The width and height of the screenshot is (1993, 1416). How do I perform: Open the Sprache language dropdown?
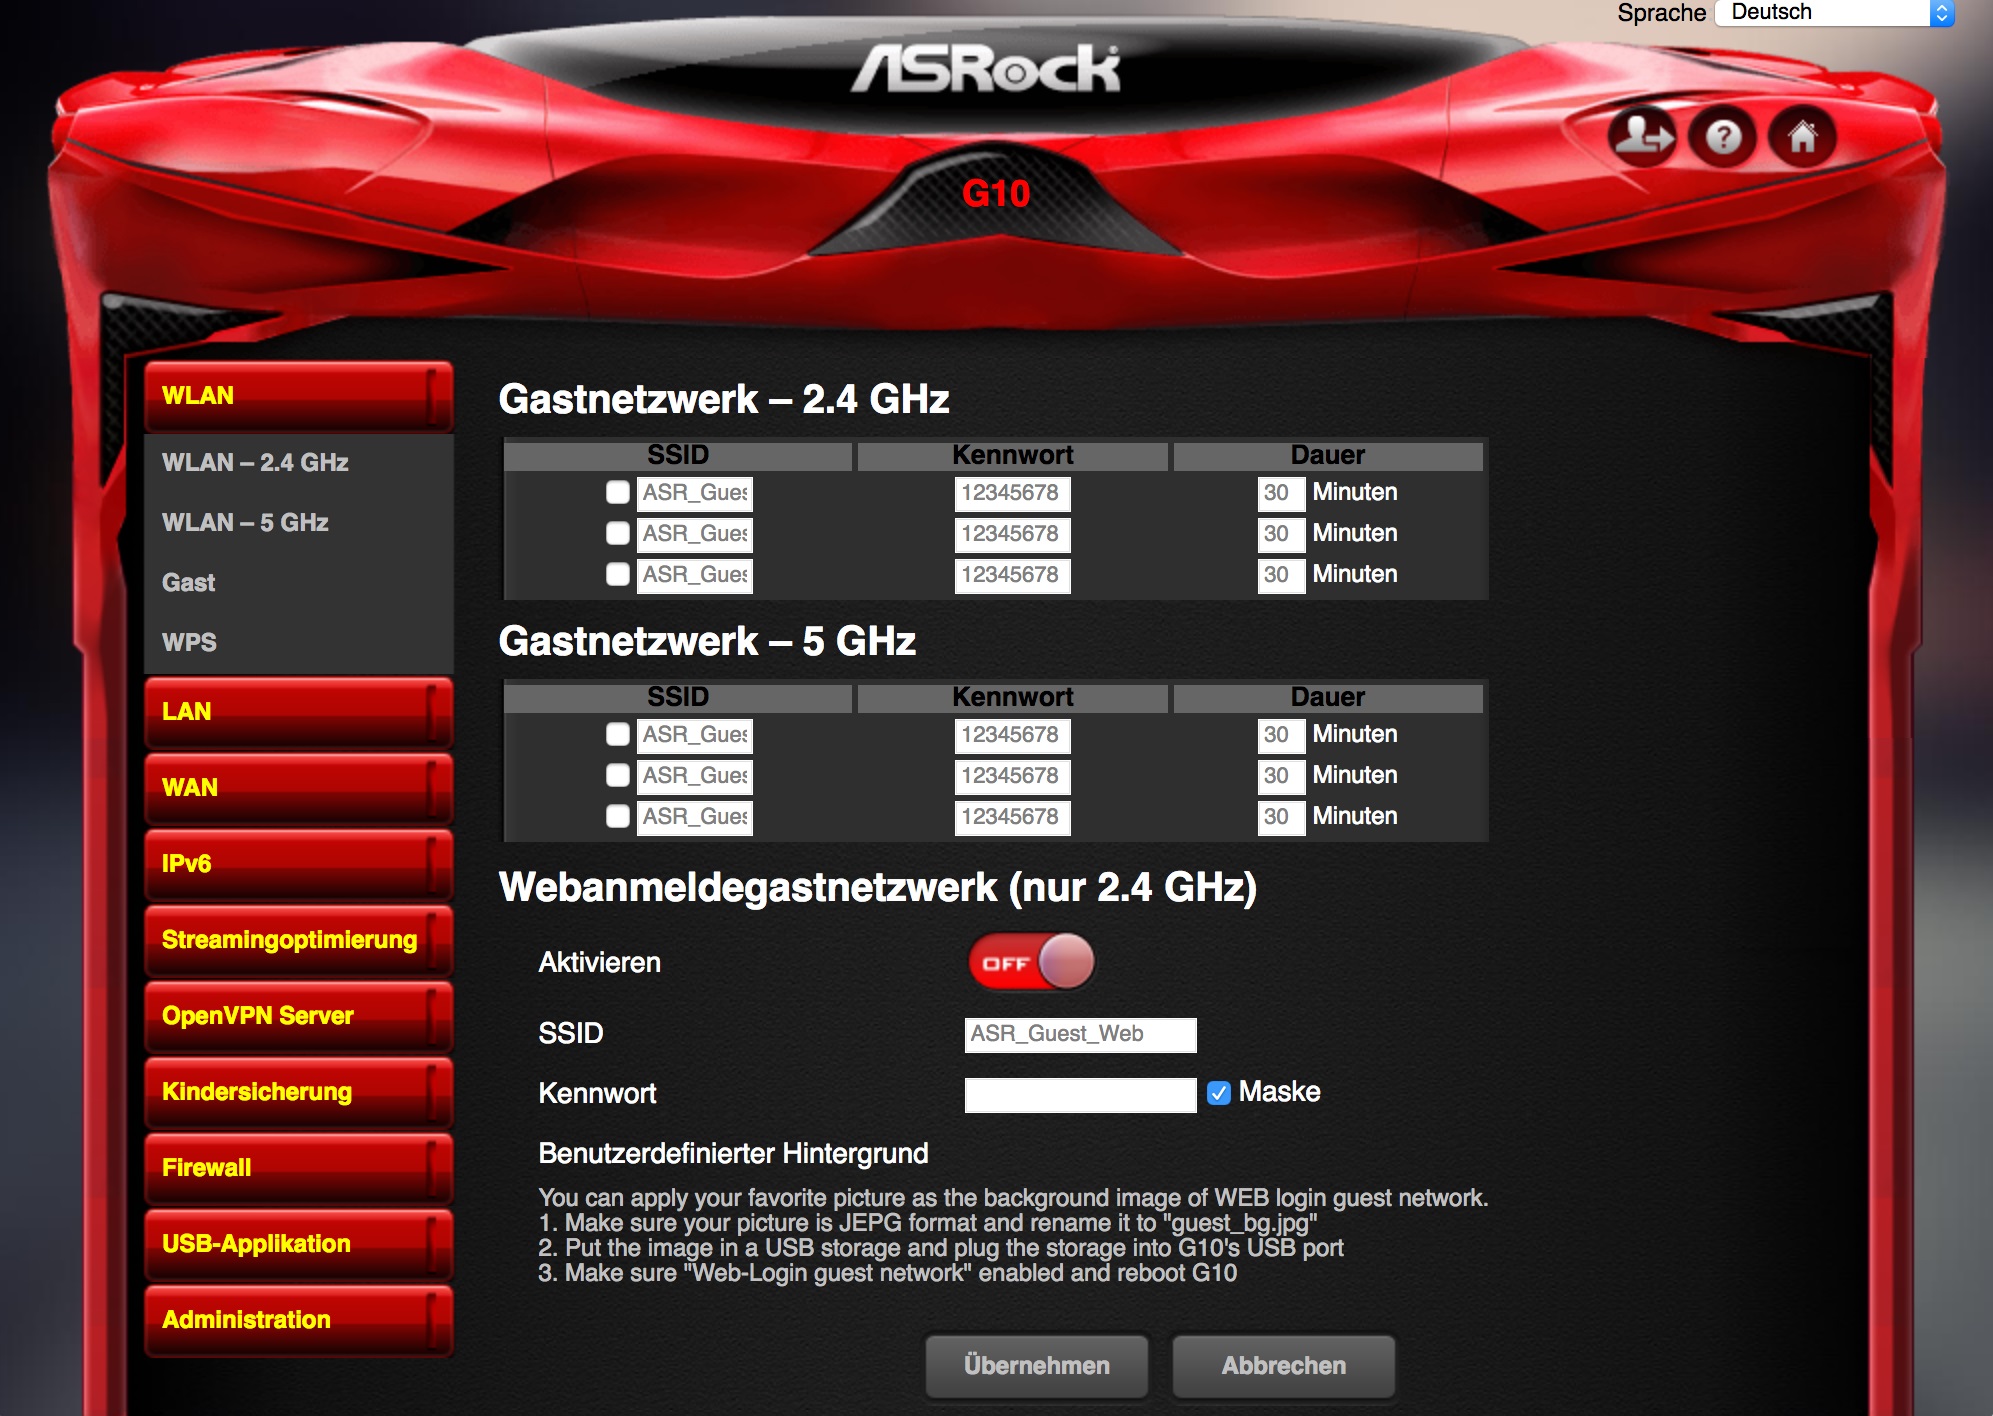(x=1834, y=13)
